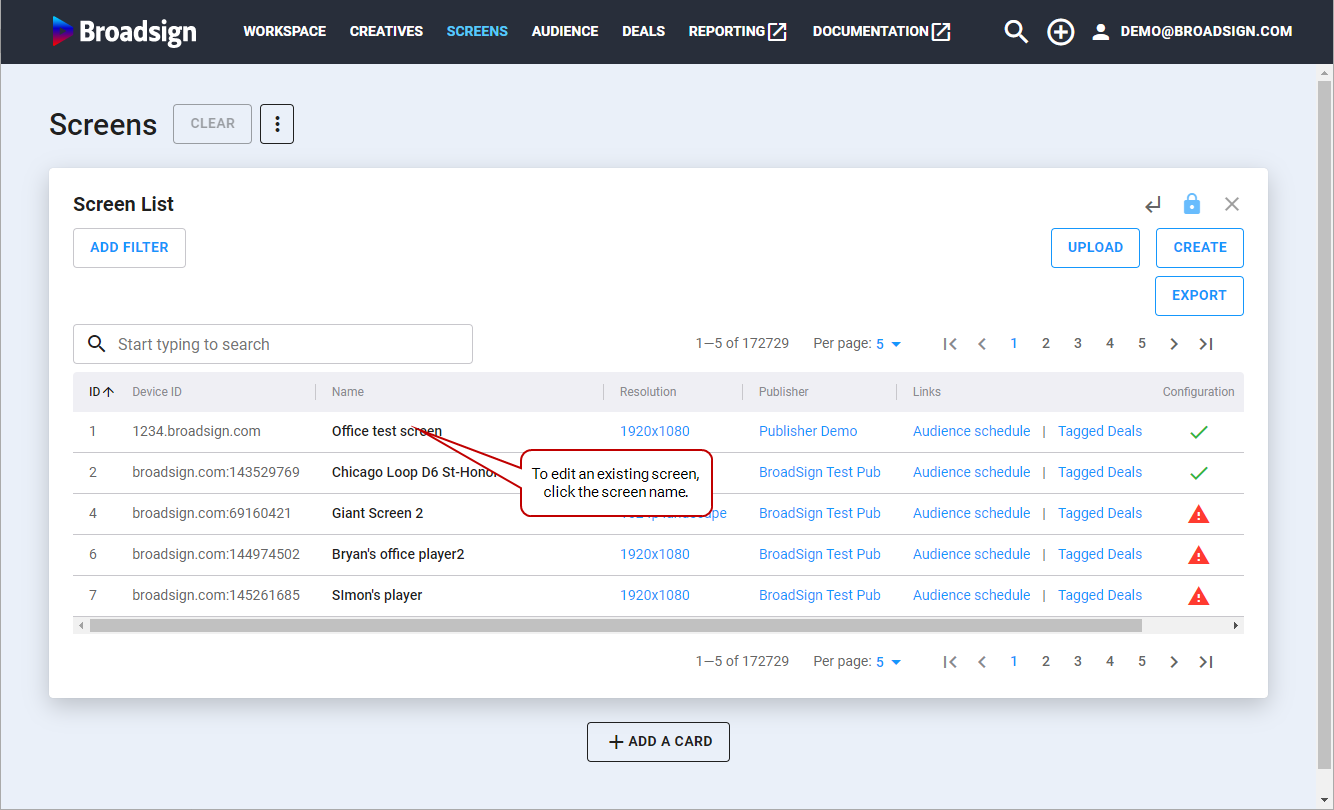Viewport: 1334px width, 810px height.
Task: Sort by the ID column header arrow
Action: pyautogui.click(x=108, y=392)
